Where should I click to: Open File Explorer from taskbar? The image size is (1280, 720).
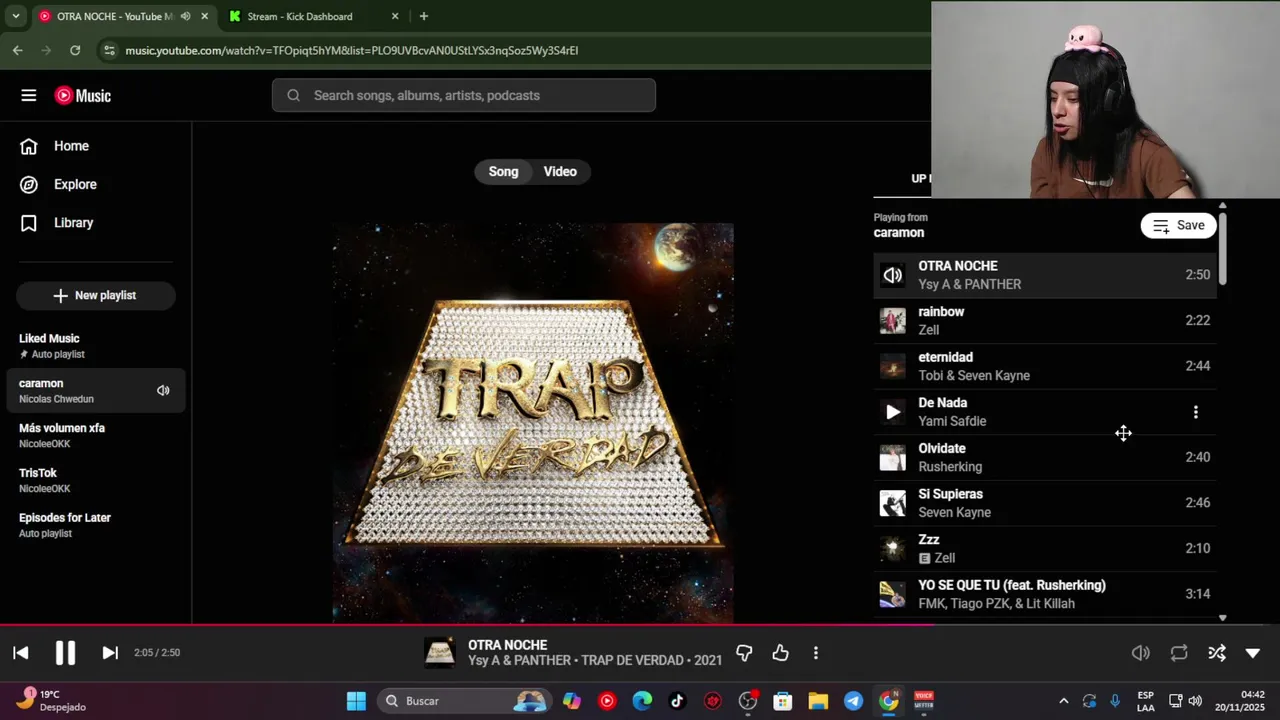coord(818,701)
